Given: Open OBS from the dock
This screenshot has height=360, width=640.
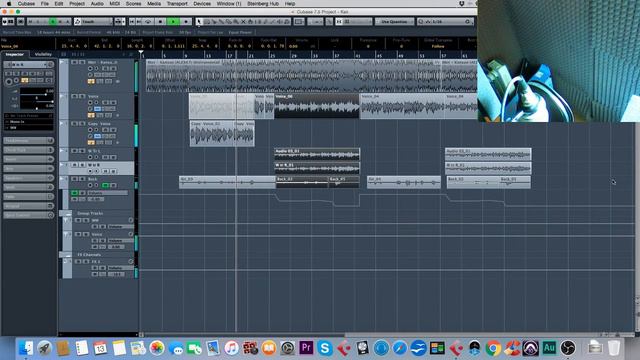Looking at the screenshot, I should click(568, 348).
